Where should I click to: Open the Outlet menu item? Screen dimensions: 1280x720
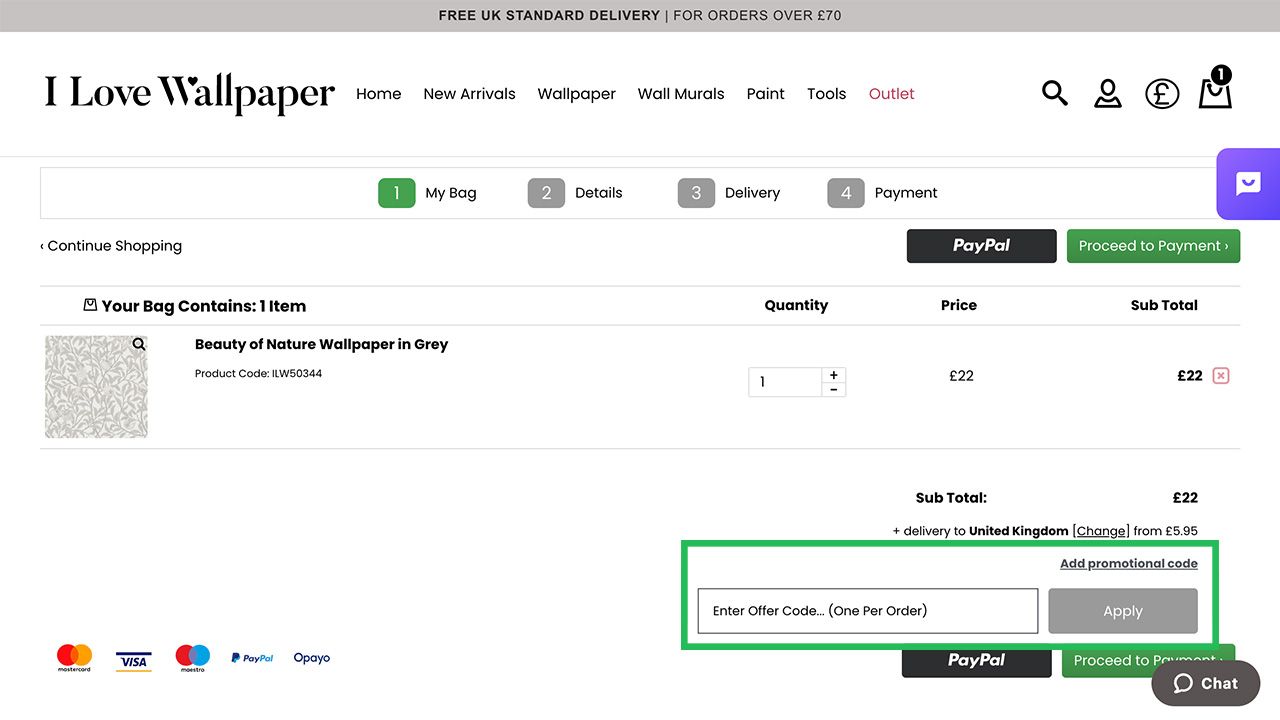point(892,94)
